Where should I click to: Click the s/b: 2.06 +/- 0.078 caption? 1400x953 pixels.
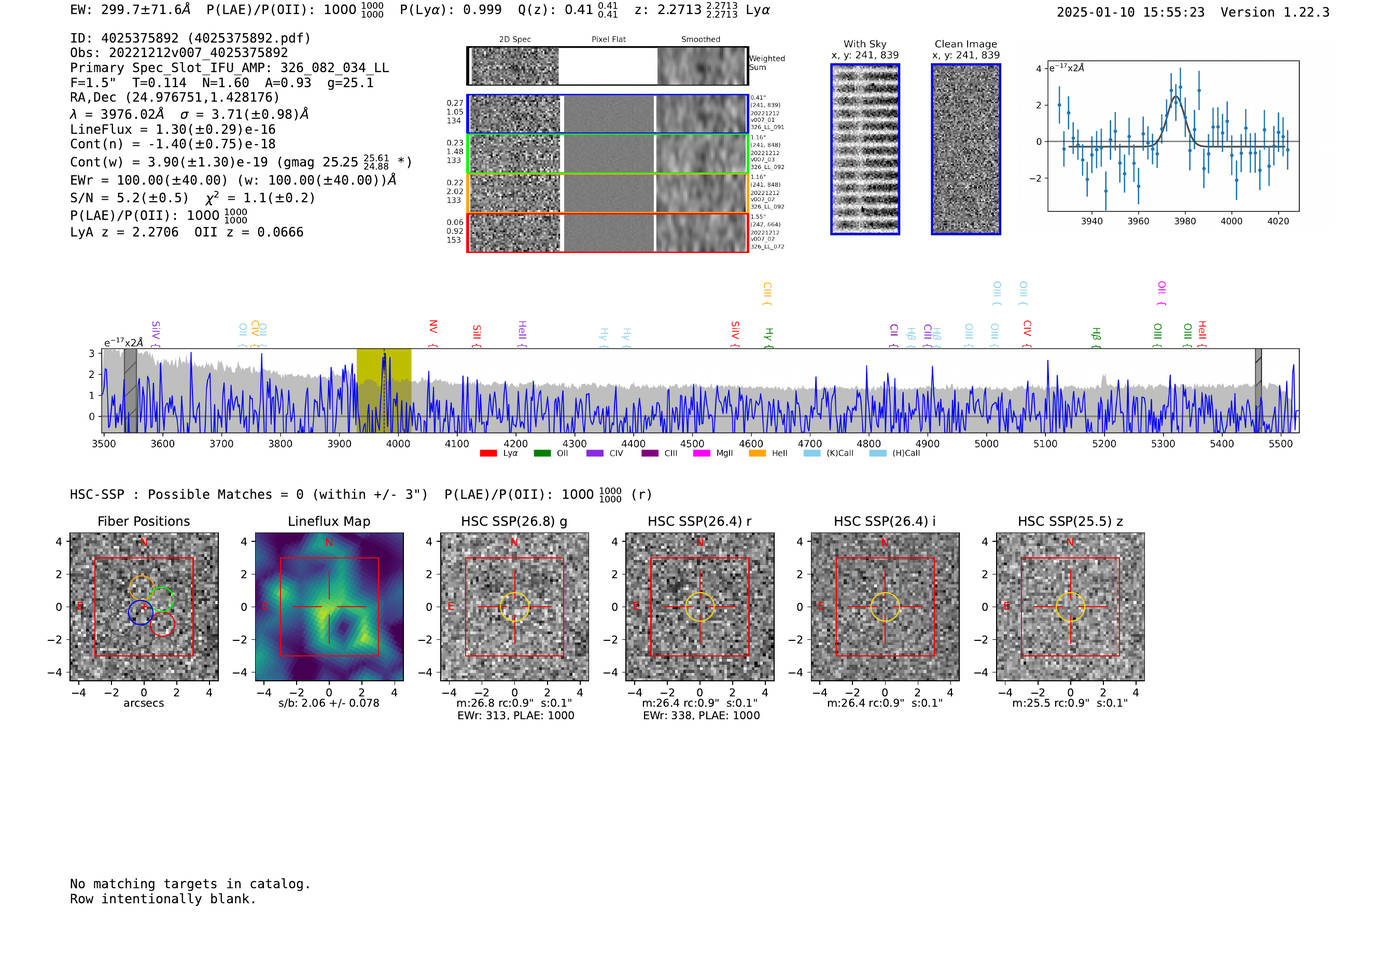coord(329,703)
